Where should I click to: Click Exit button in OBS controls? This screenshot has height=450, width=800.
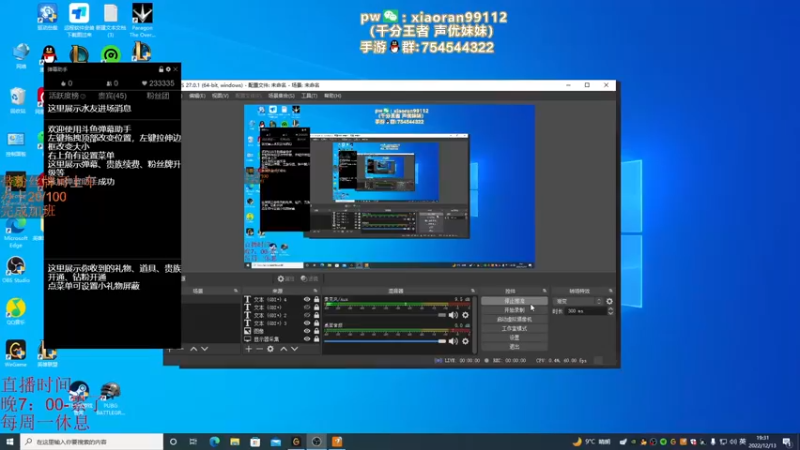pyautogui.click(x=514, y=347)
